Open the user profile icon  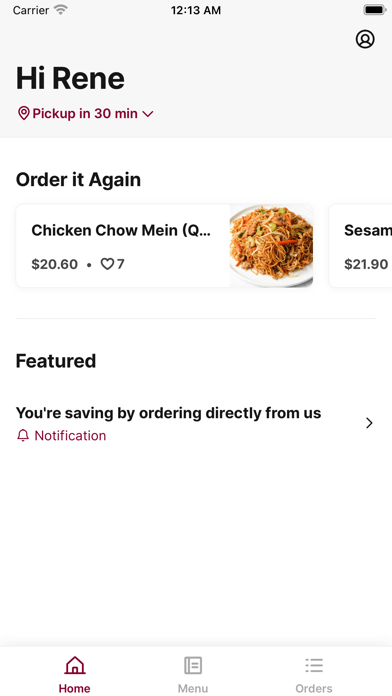365,39
